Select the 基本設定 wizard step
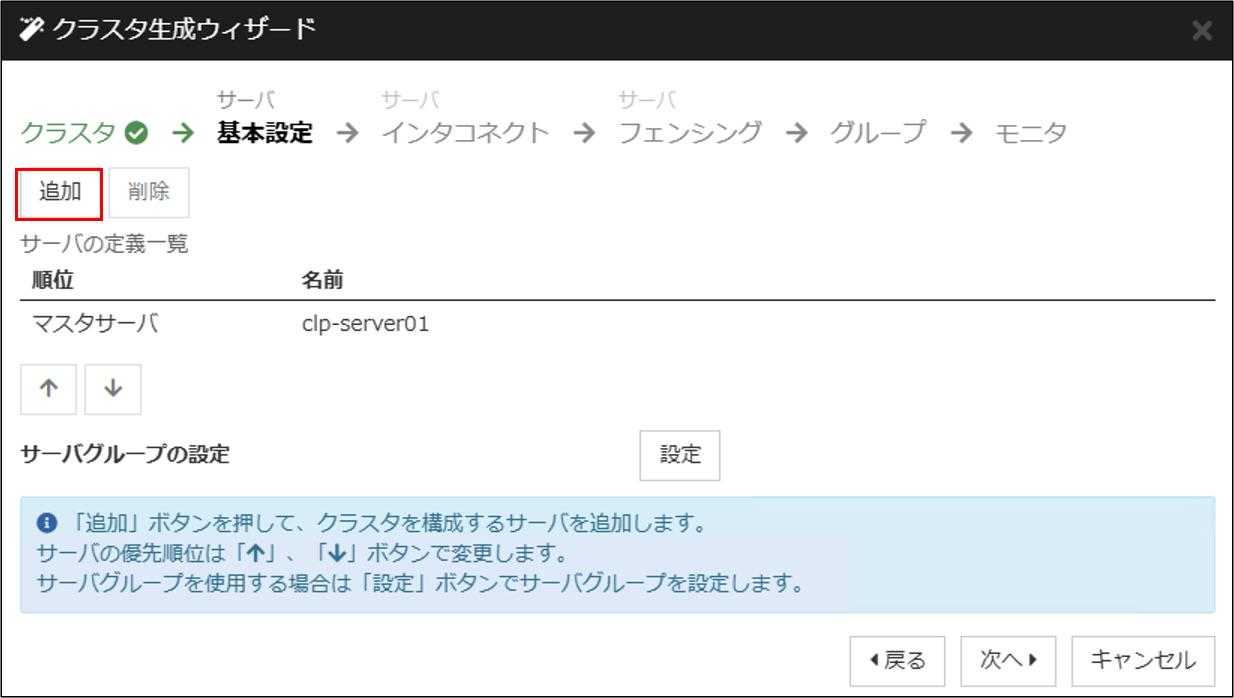This screenshot has height=698, width=1234. click(x=264, y=133)
